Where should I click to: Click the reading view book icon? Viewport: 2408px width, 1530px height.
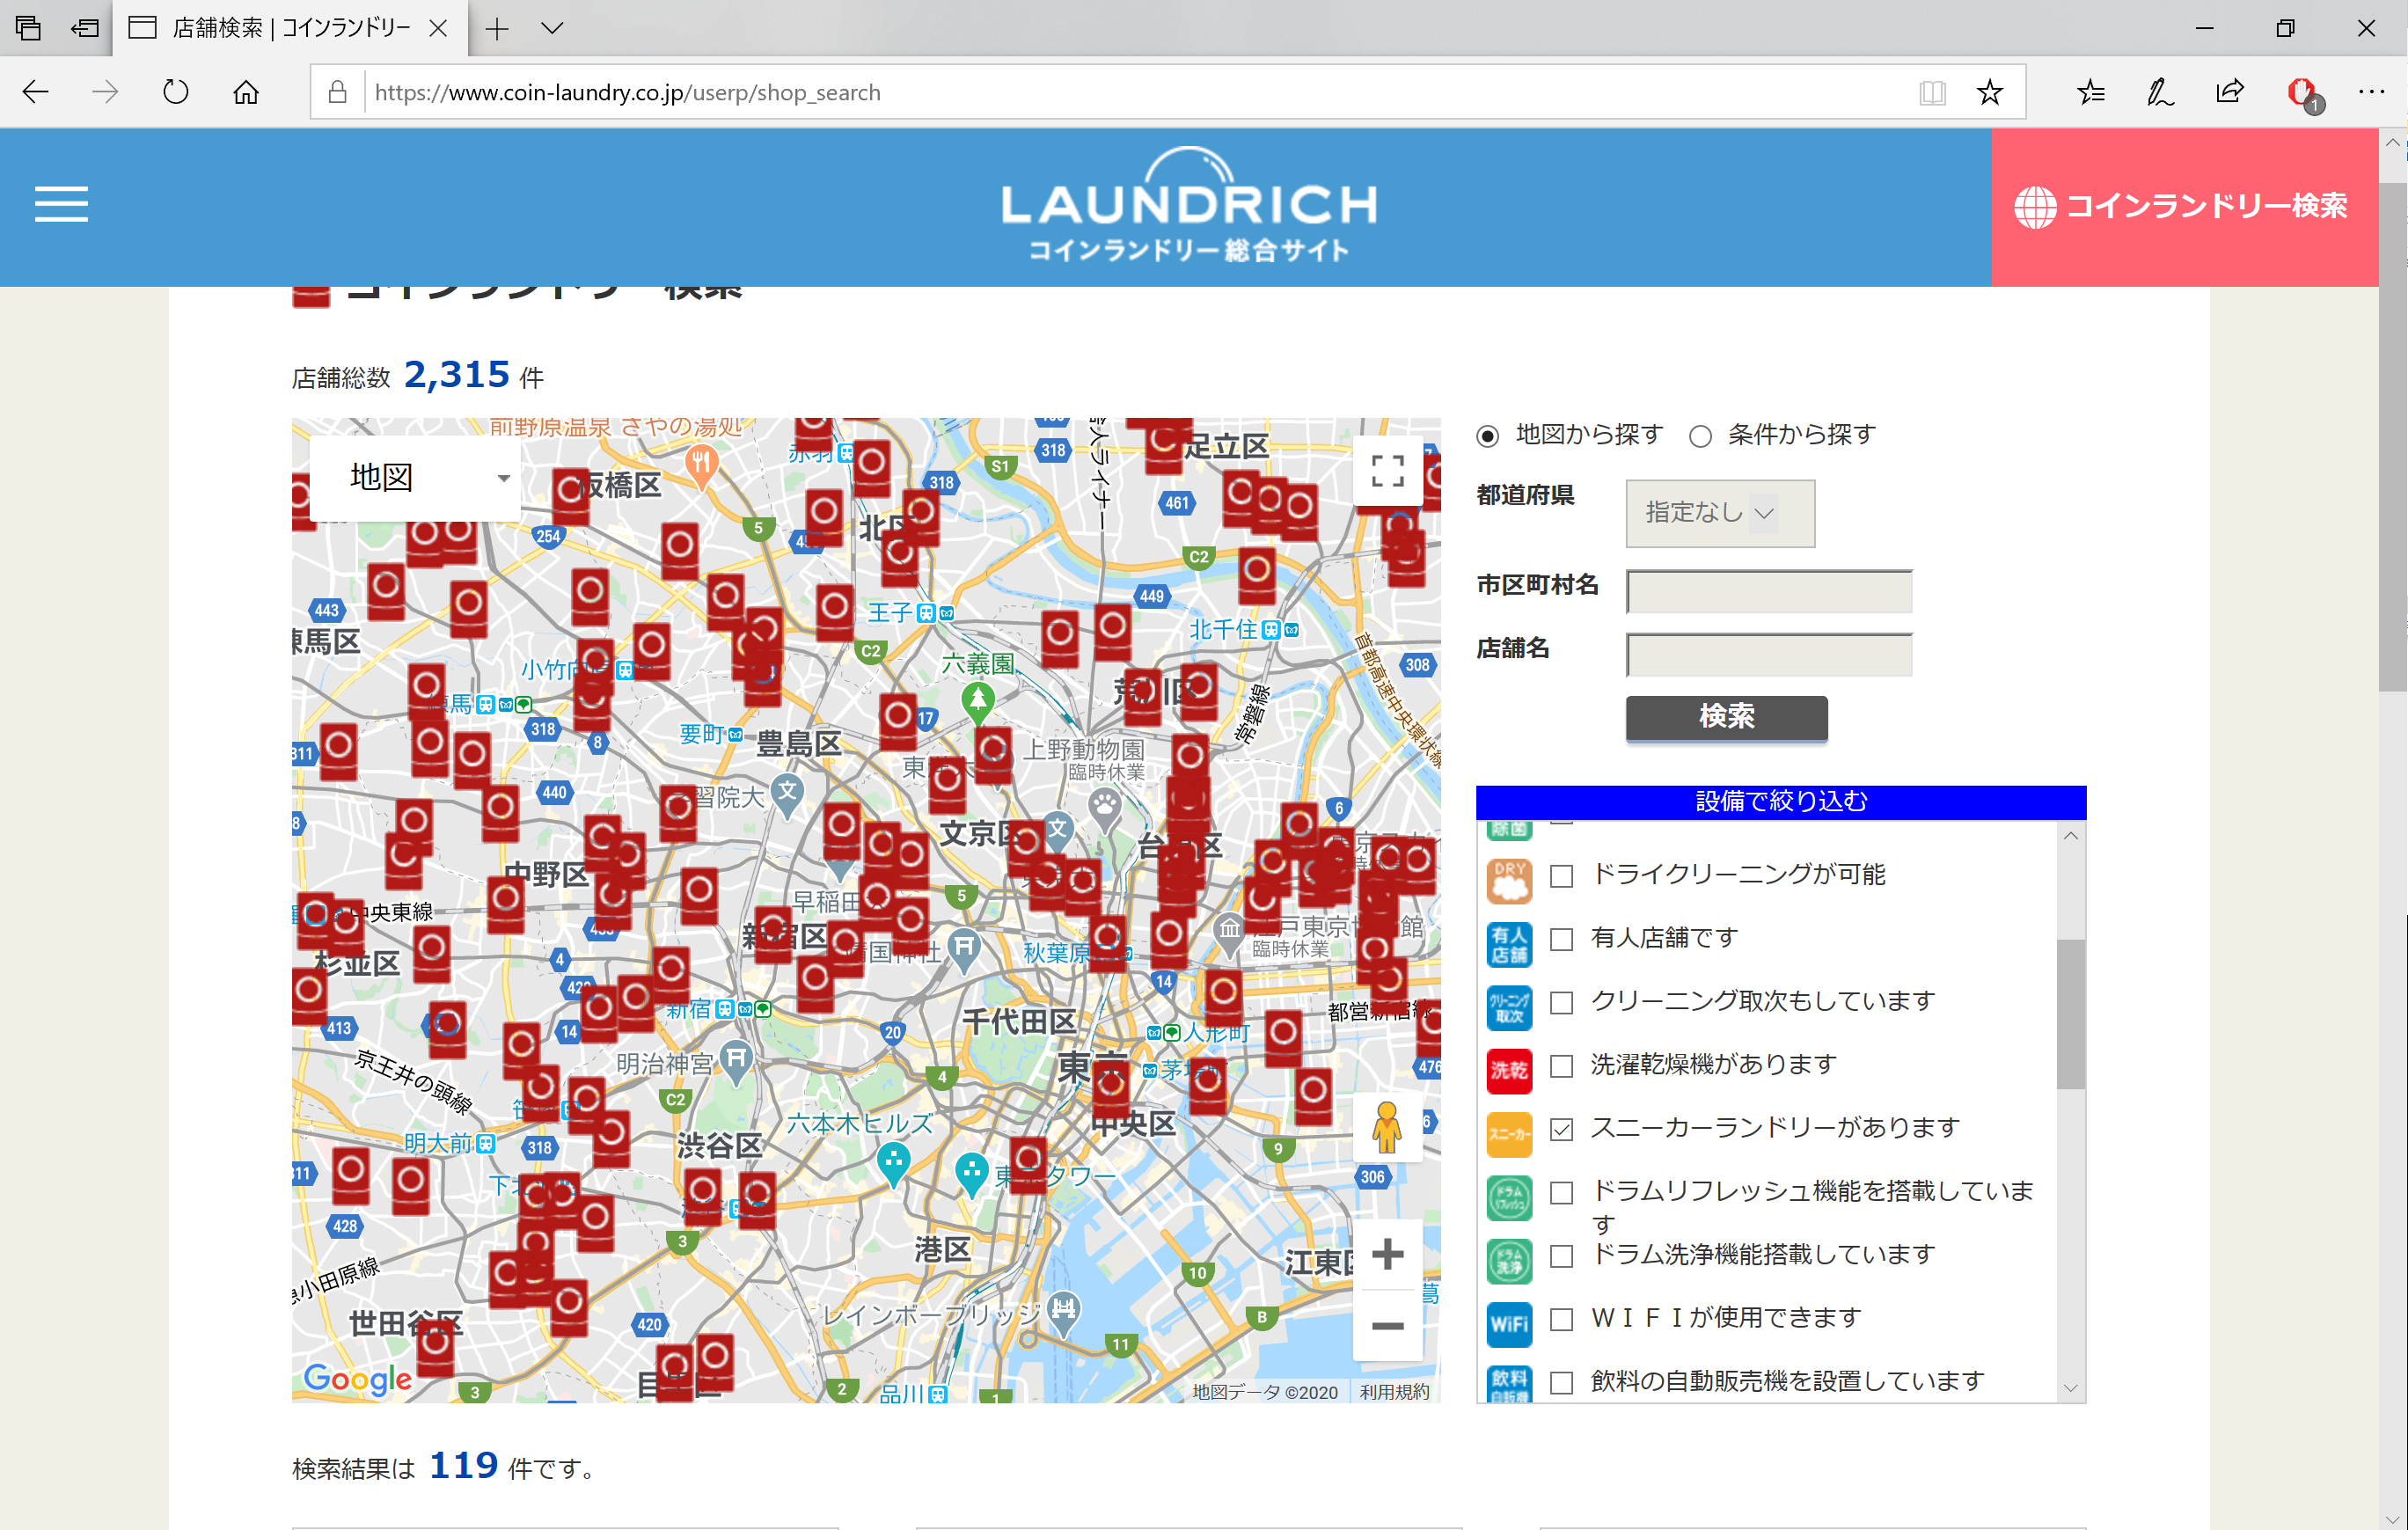1933,93
